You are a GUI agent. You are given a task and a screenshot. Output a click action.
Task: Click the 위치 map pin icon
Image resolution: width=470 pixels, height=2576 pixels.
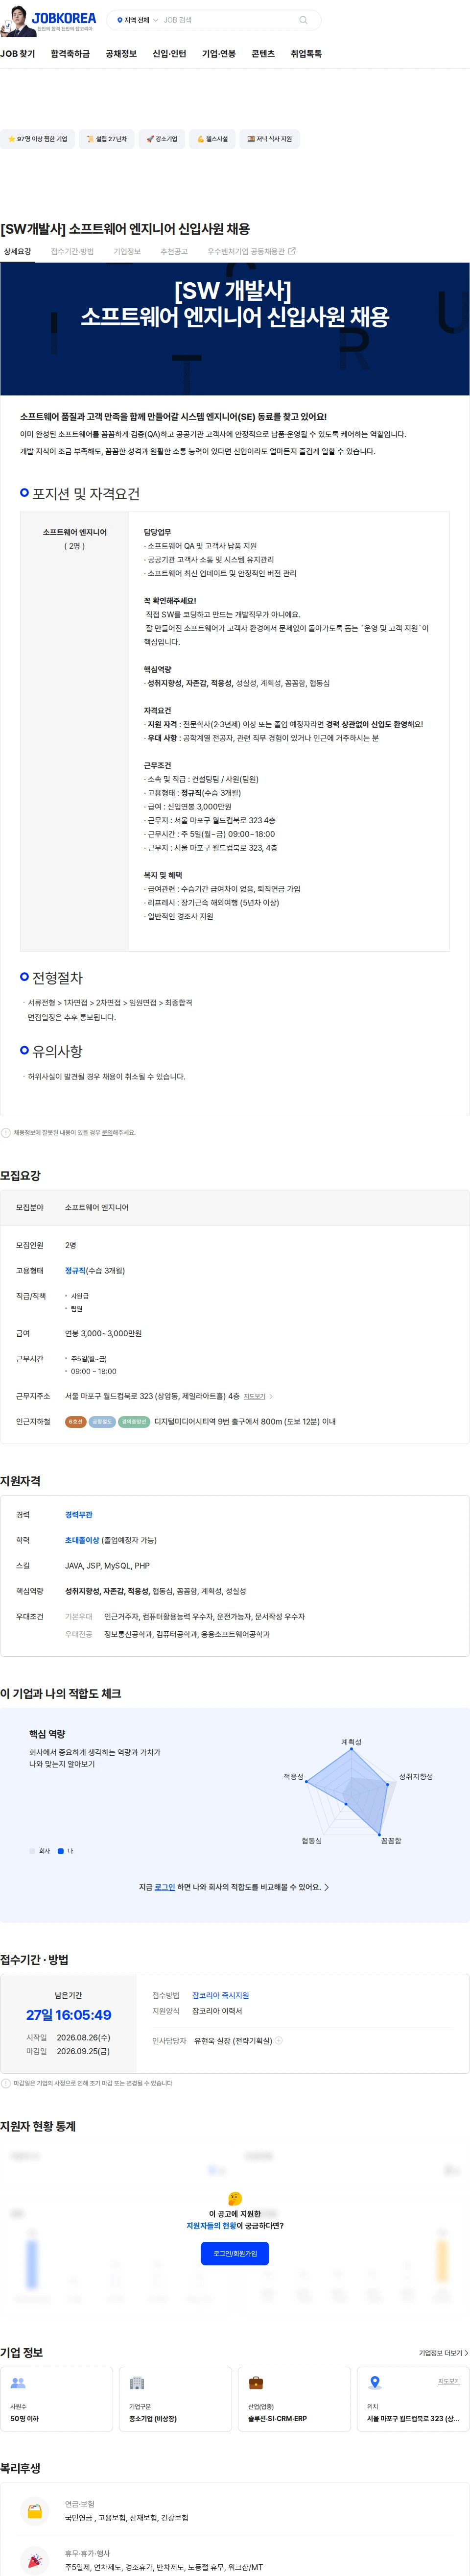tap(375, 2383)
